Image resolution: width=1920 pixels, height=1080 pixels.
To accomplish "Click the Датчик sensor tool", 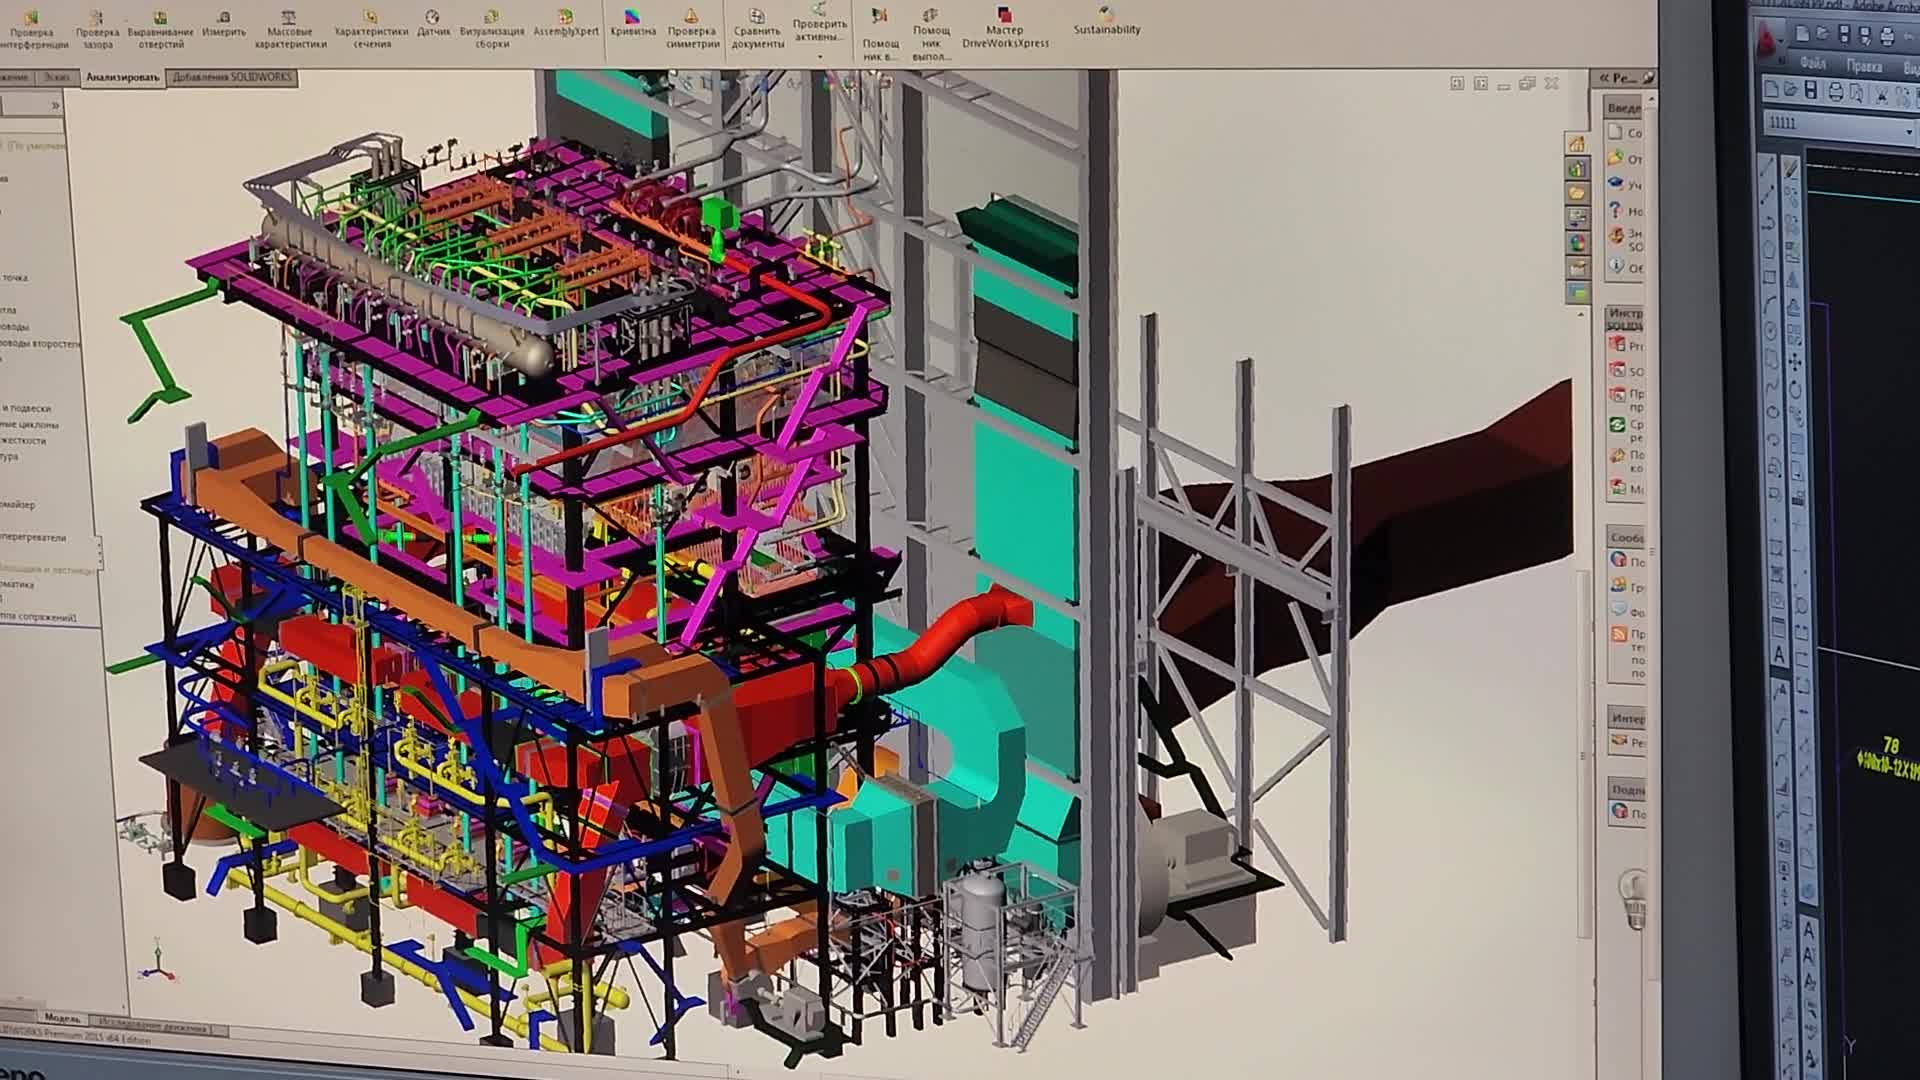I will (433, 24).
